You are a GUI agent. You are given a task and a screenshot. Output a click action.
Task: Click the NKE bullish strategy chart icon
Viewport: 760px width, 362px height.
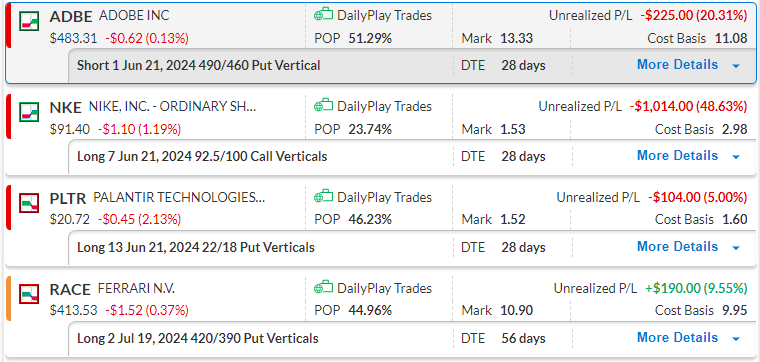30,112
